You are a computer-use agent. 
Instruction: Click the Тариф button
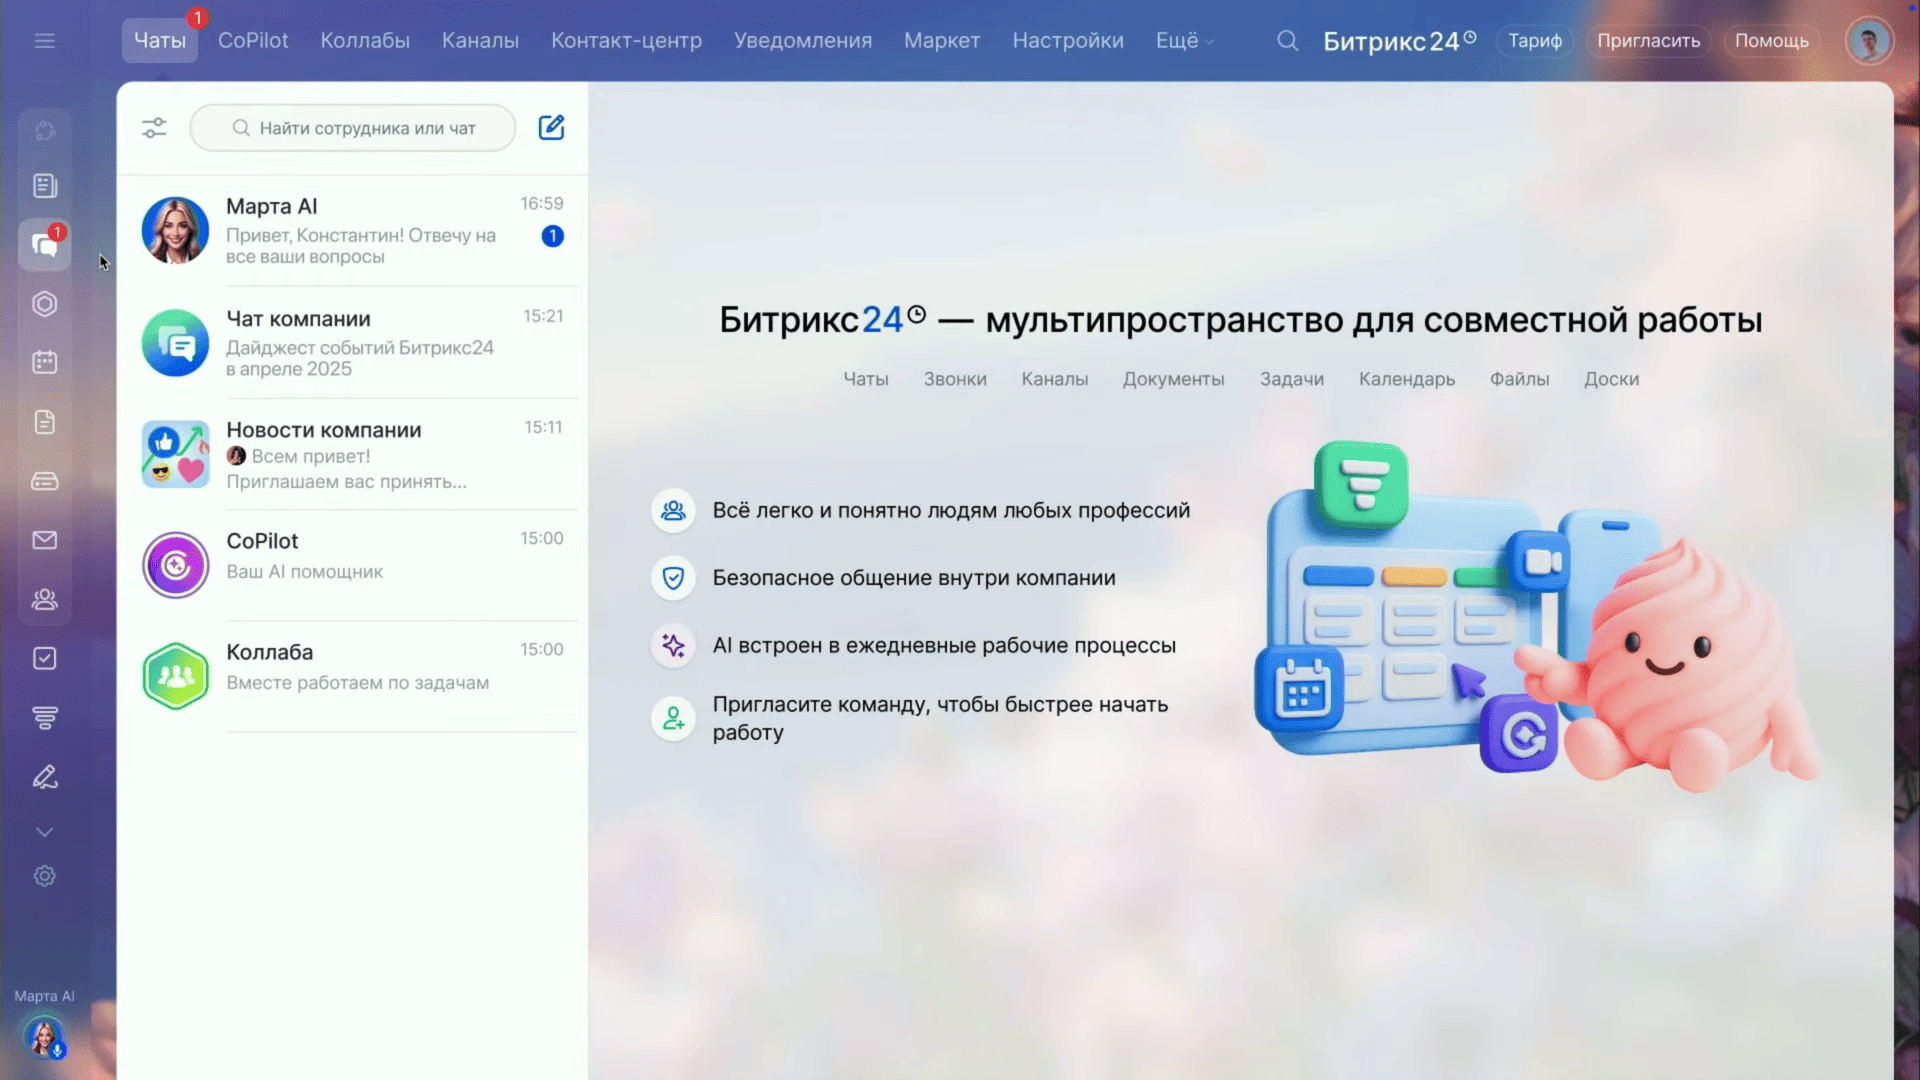pyautogui.click(x=1534, y=41)
